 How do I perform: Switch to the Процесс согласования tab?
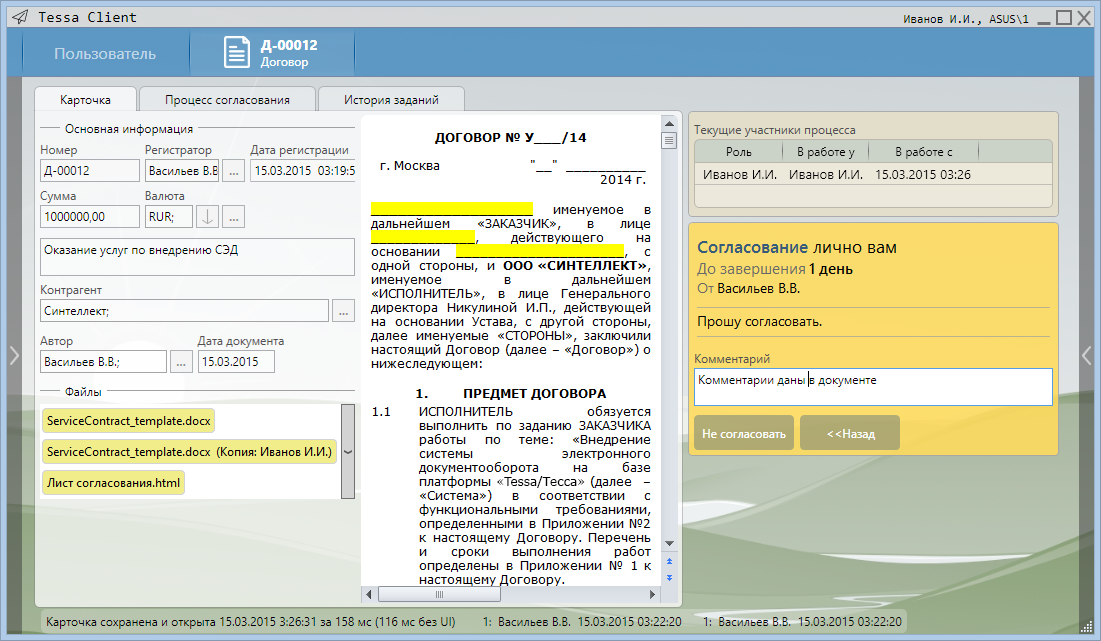coord(227,100)
